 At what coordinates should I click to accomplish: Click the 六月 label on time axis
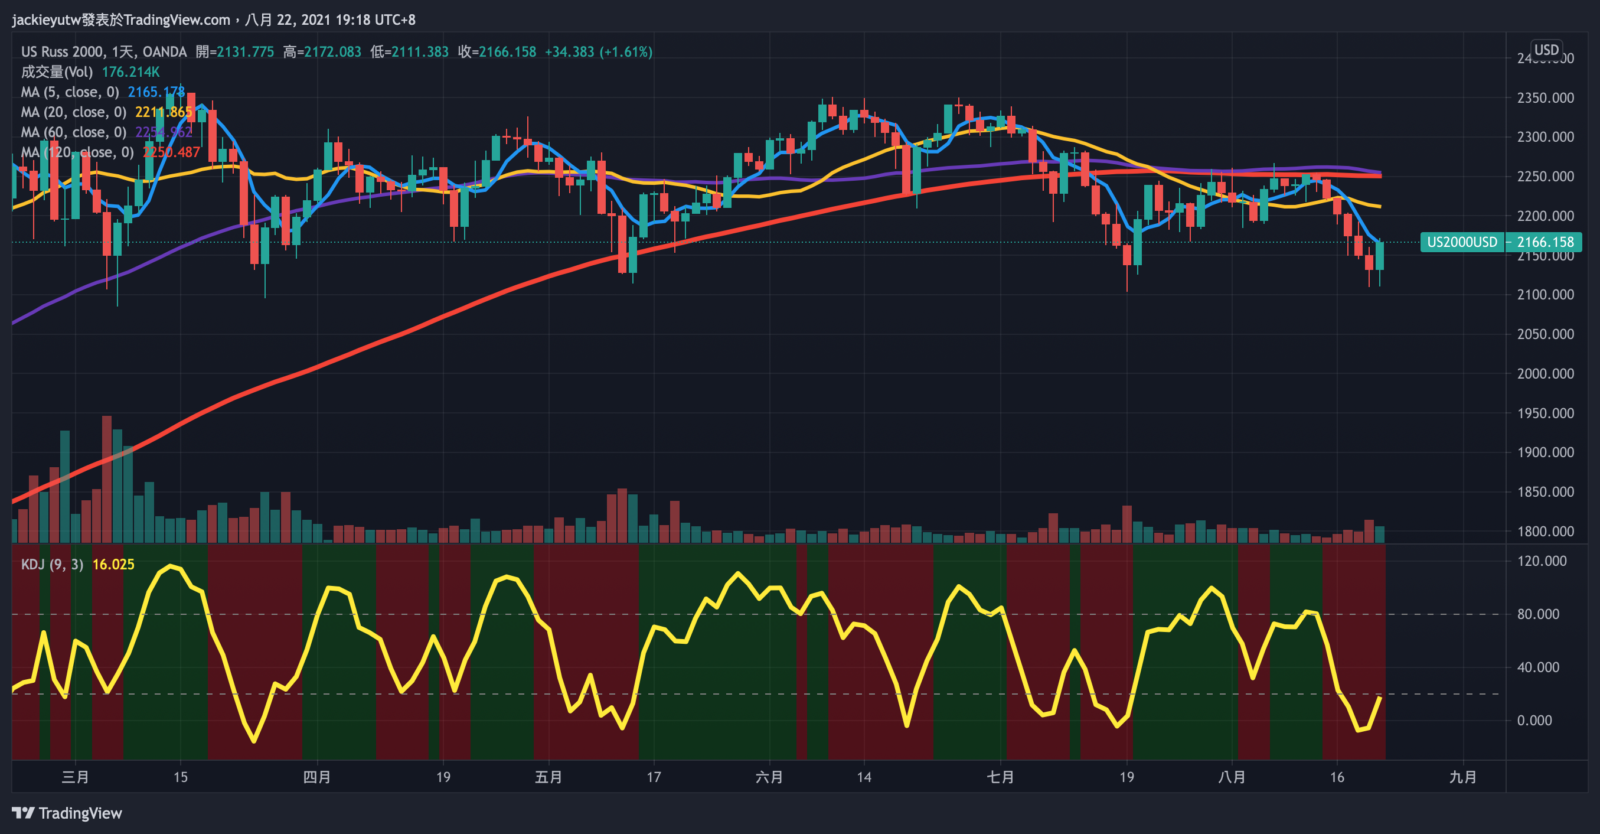(769, 777)
